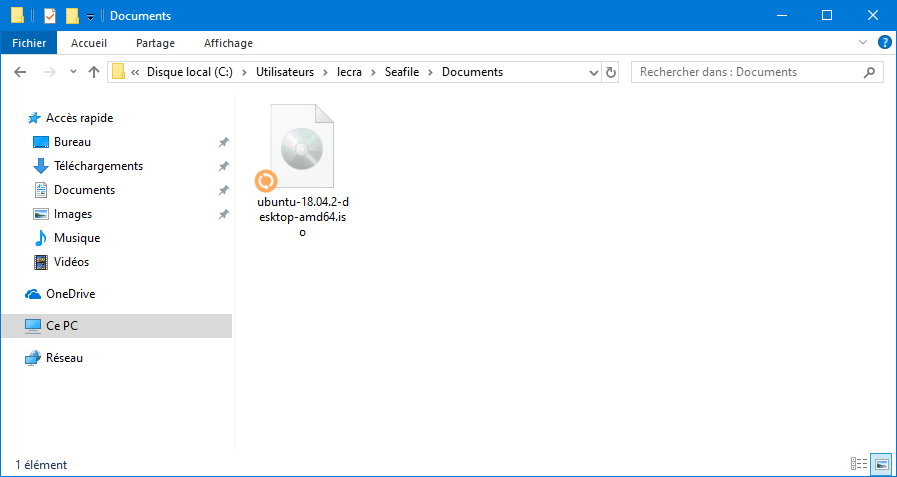Open the Fichier menu
This screenshot has height=477, width=897.
click(29, 43)
